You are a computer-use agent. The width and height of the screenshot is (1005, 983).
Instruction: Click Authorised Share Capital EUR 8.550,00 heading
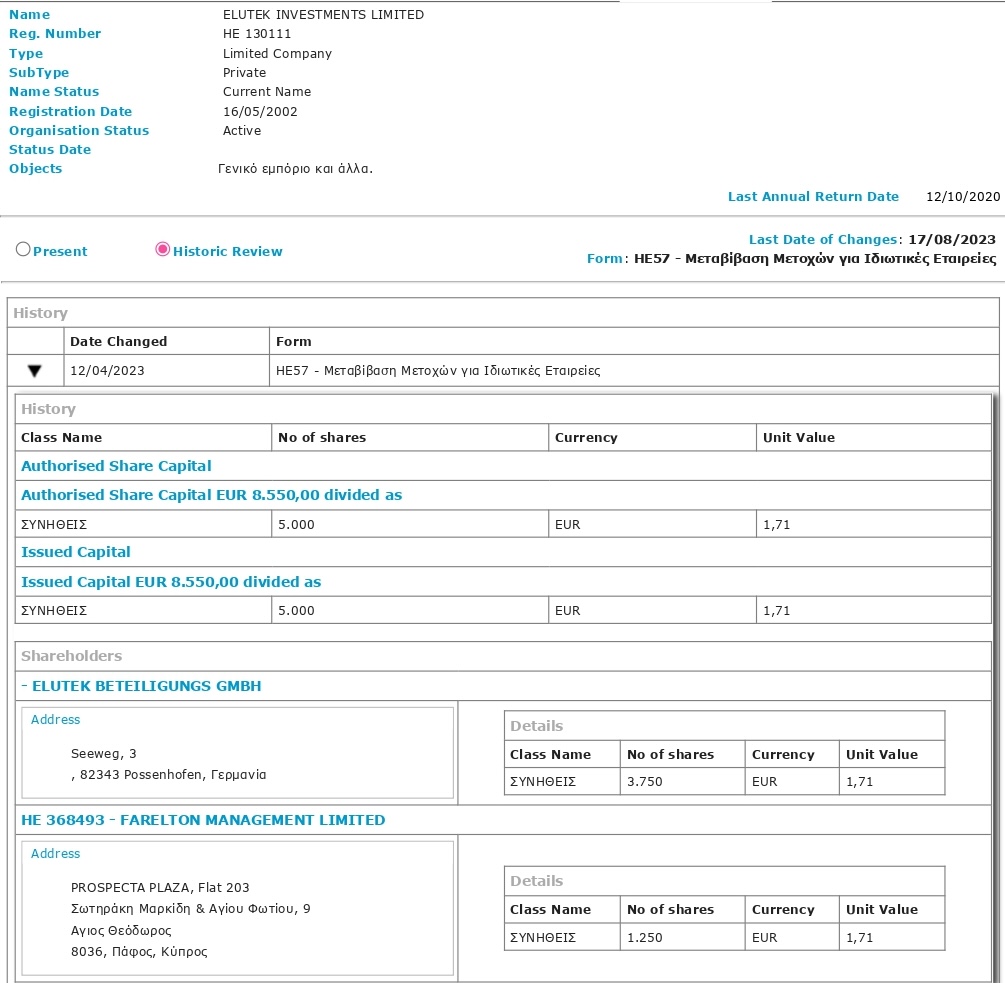coord(212,495)
